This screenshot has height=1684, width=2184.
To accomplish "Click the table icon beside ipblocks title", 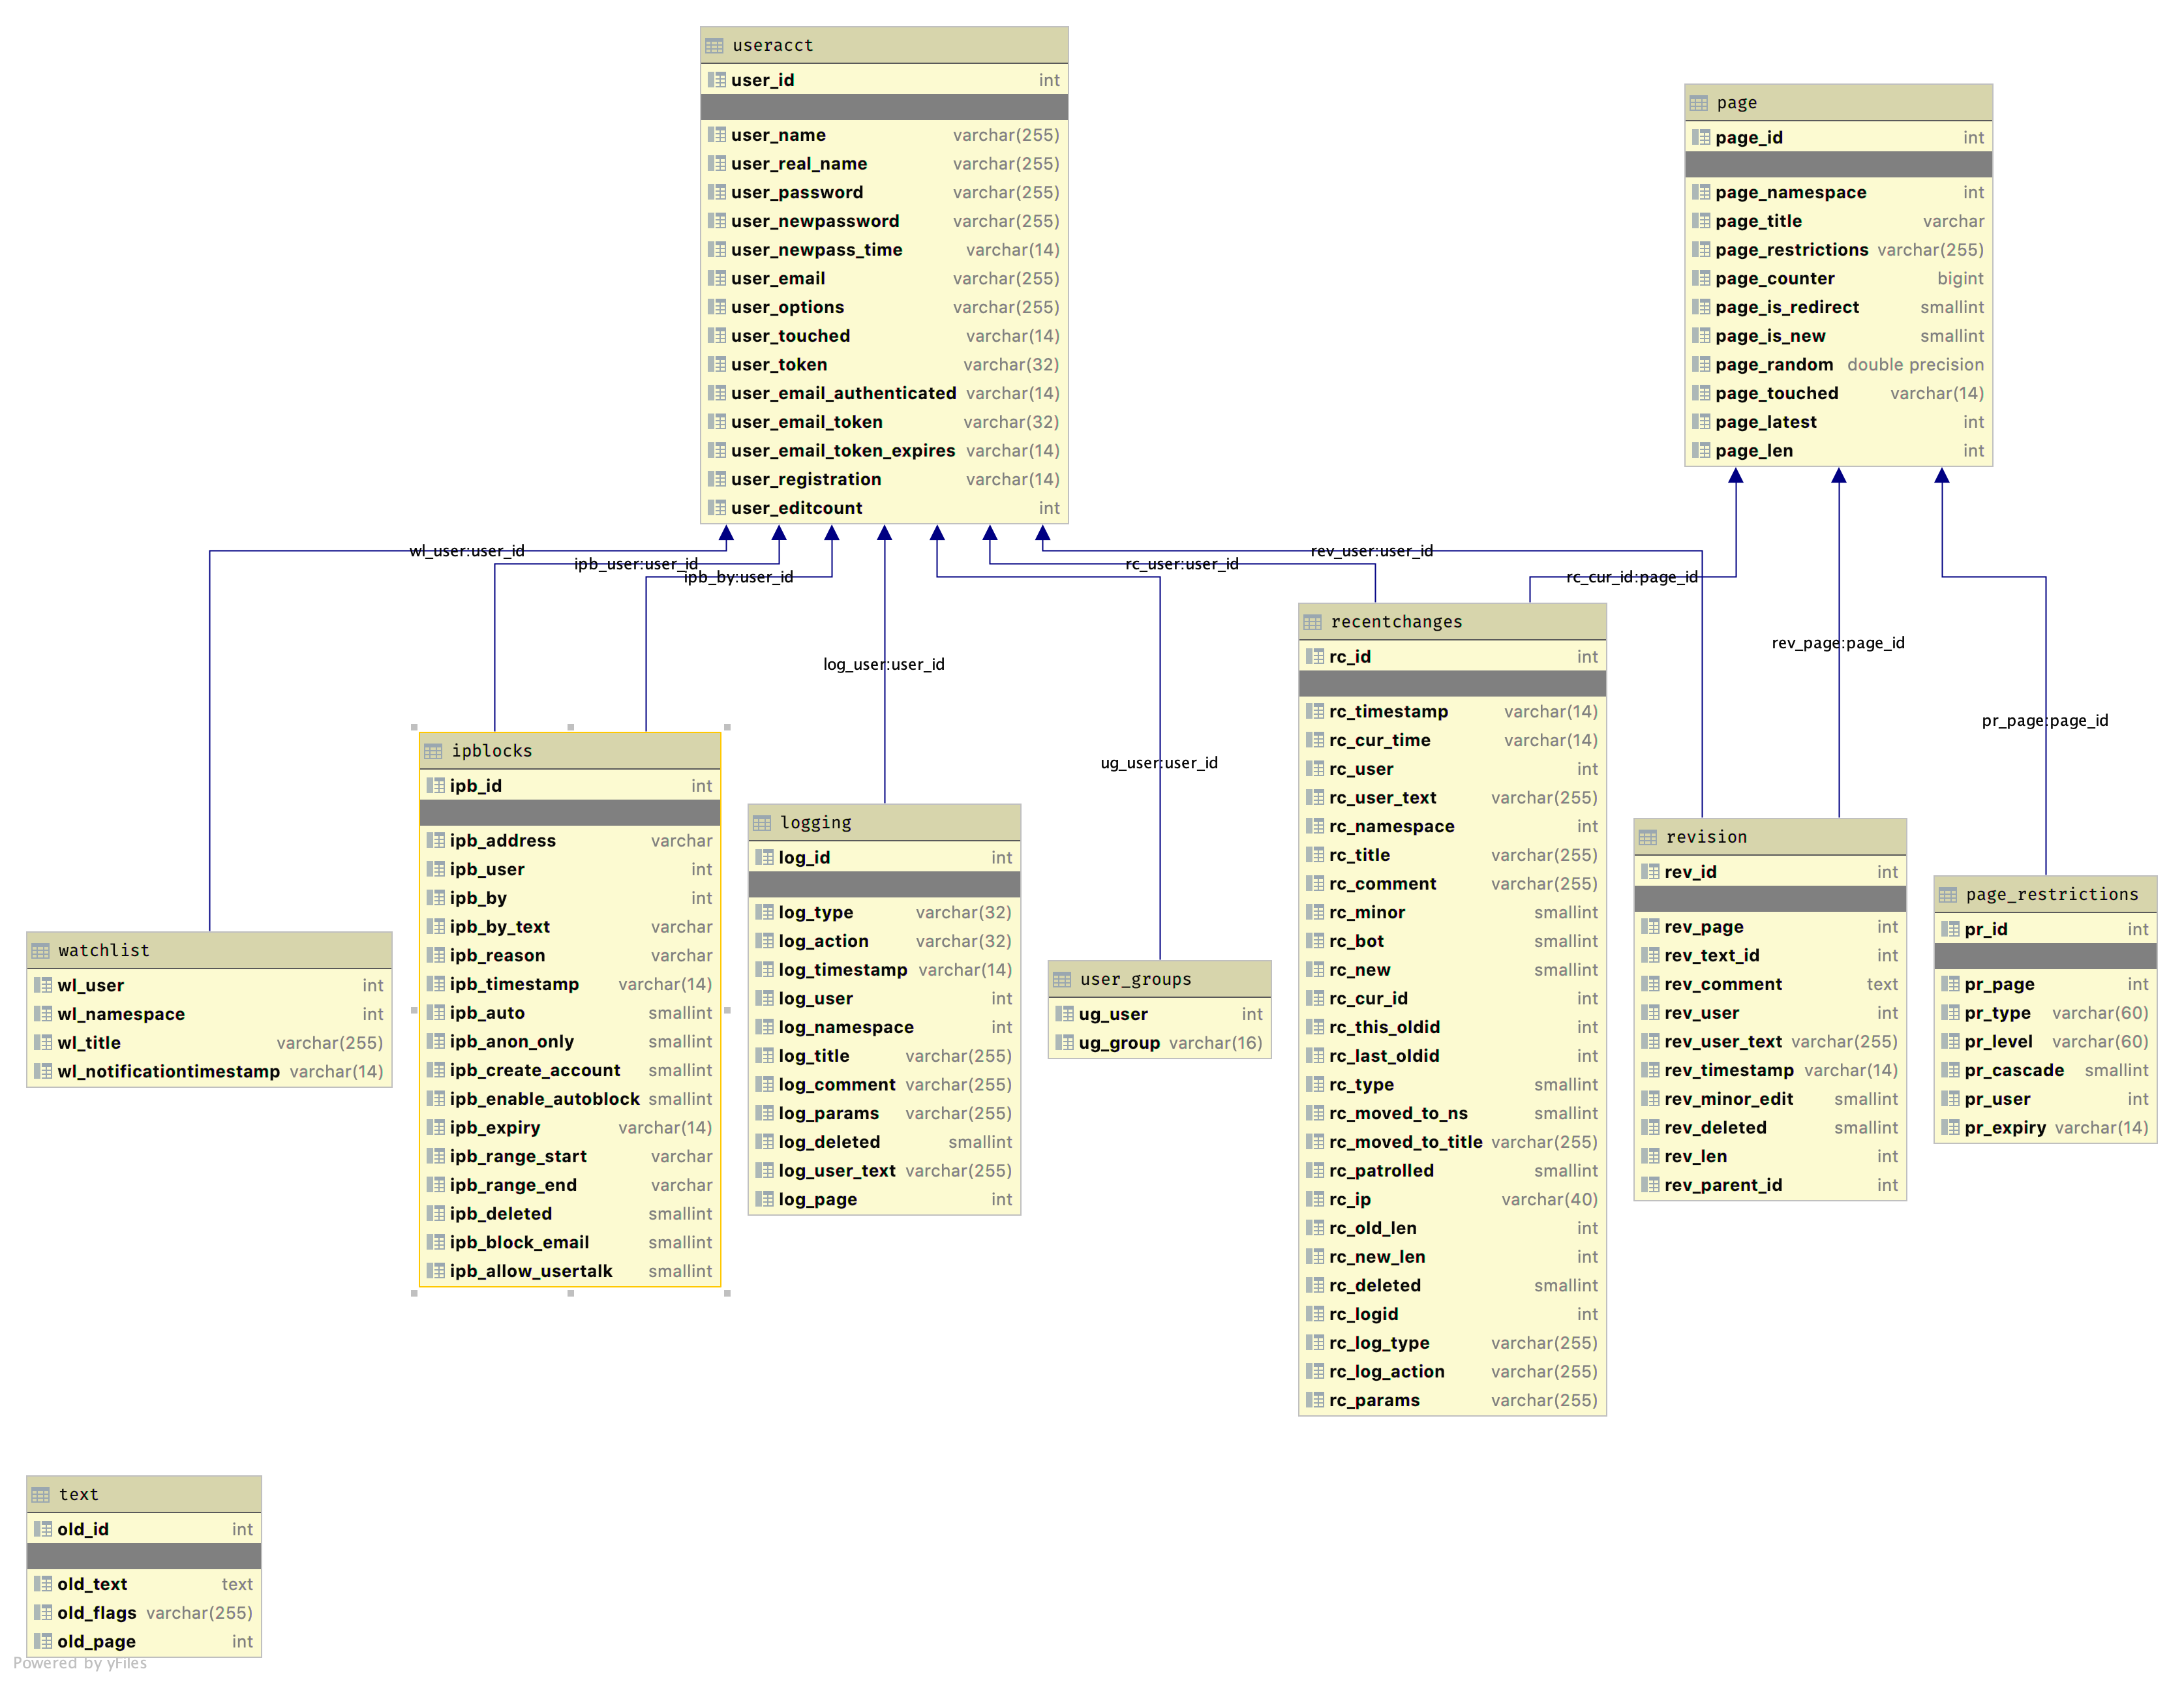I will coord(433,751).
